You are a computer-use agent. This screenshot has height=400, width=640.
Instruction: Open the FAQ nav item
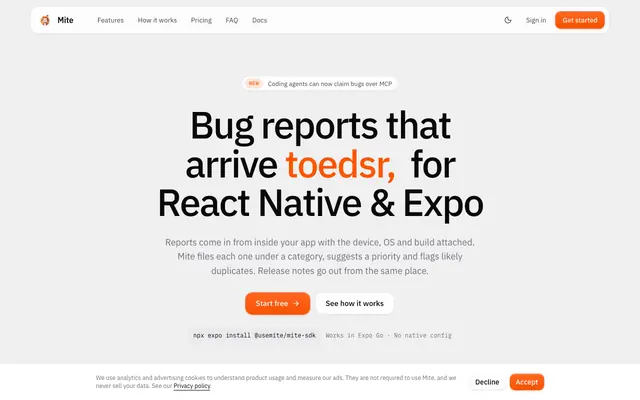pyautogui.click(x=231, y=20)
